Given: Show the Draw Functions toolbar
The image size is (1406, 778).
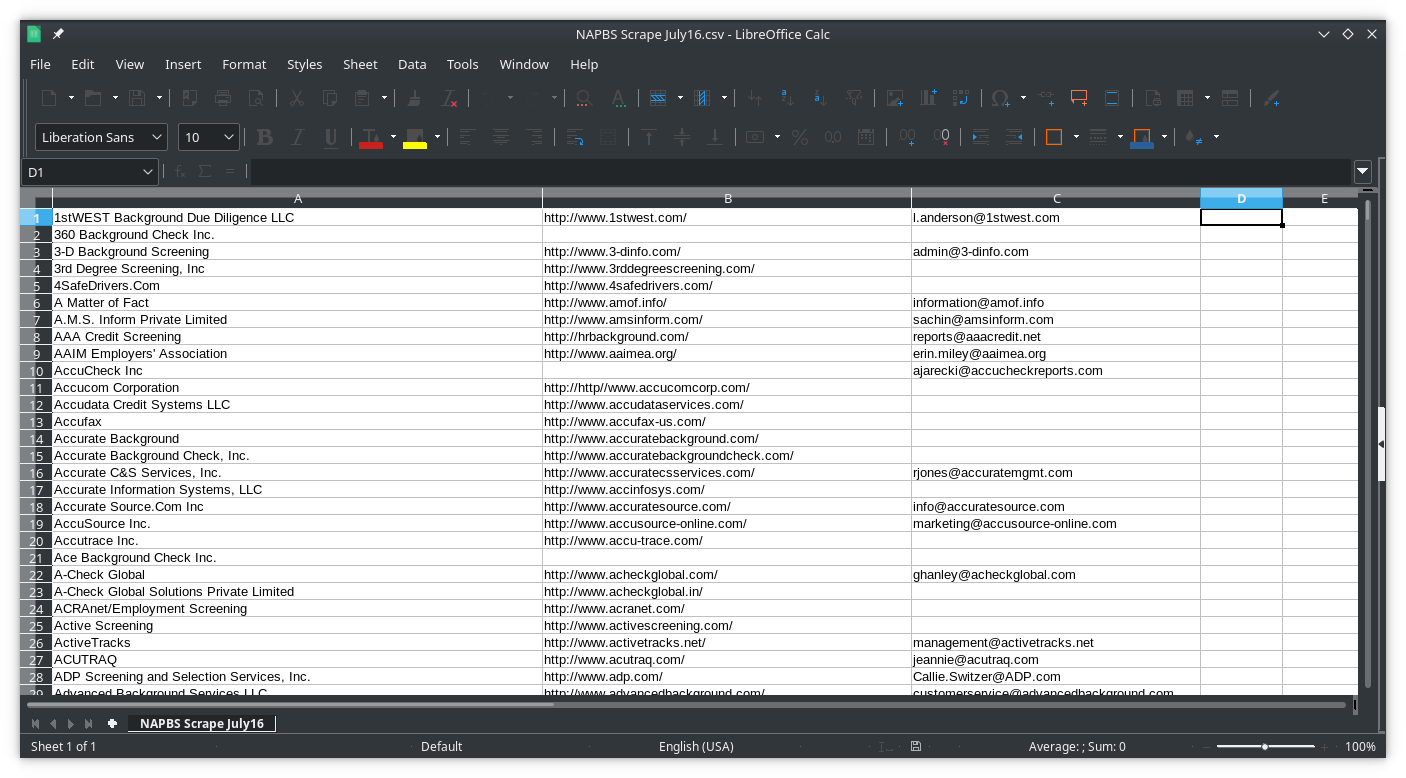Looking at the screenshot, I should [1272, 98].
